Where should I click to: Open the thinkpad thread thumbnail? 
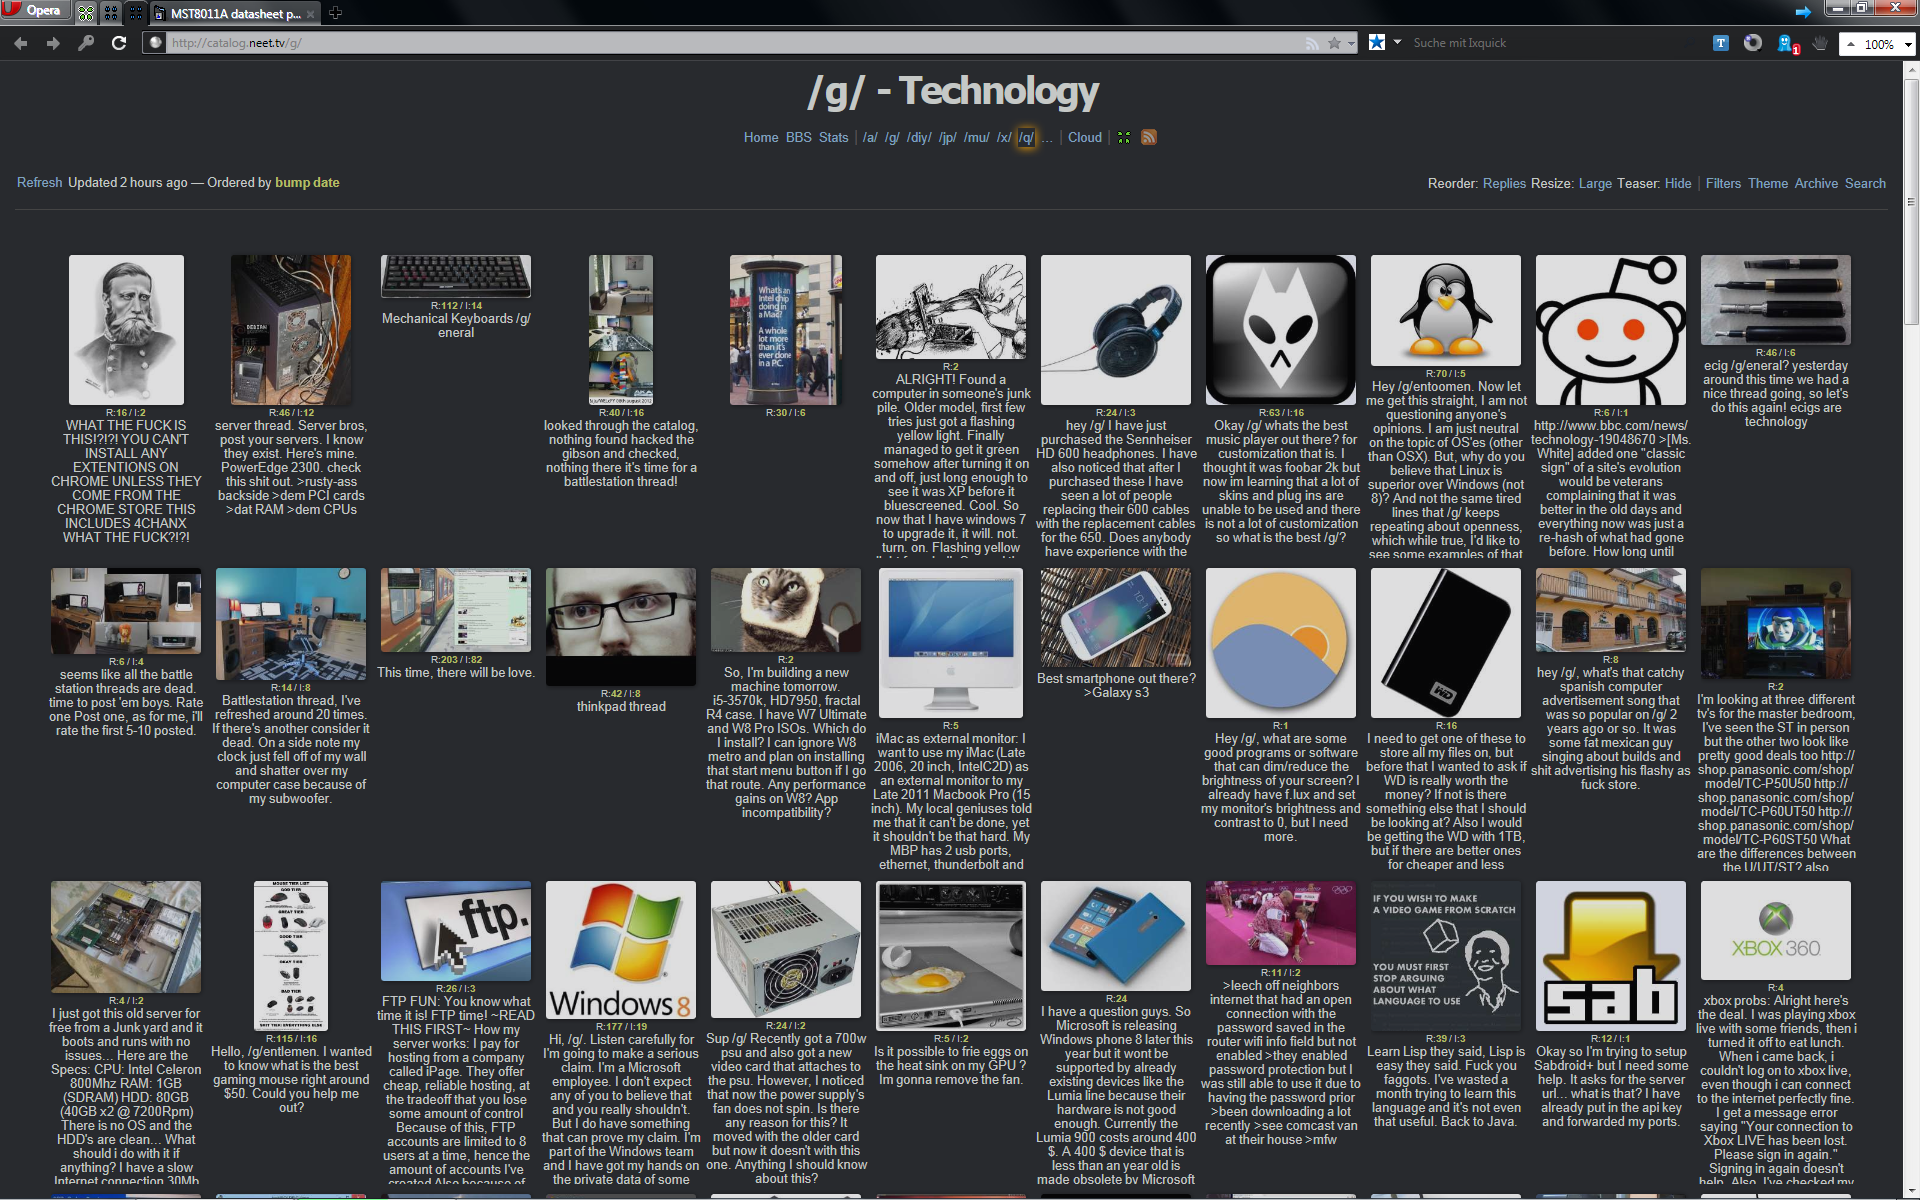(x=621, y=626)
